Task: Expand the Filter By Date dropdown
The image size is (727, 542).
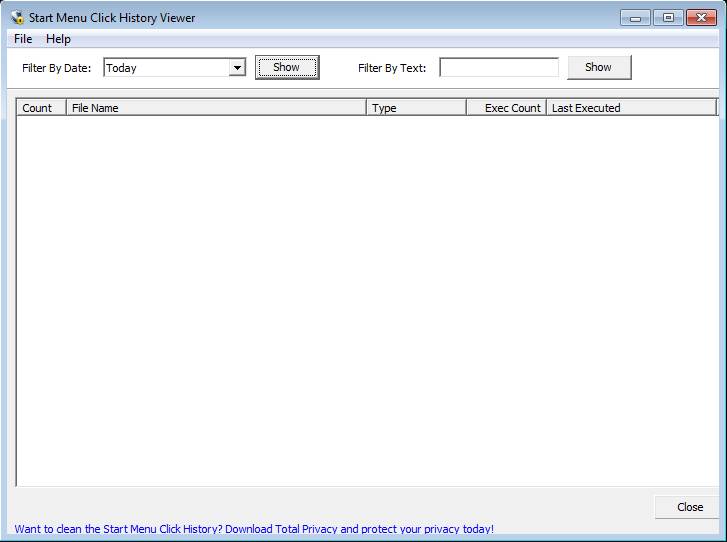Action: pos(237,68)
